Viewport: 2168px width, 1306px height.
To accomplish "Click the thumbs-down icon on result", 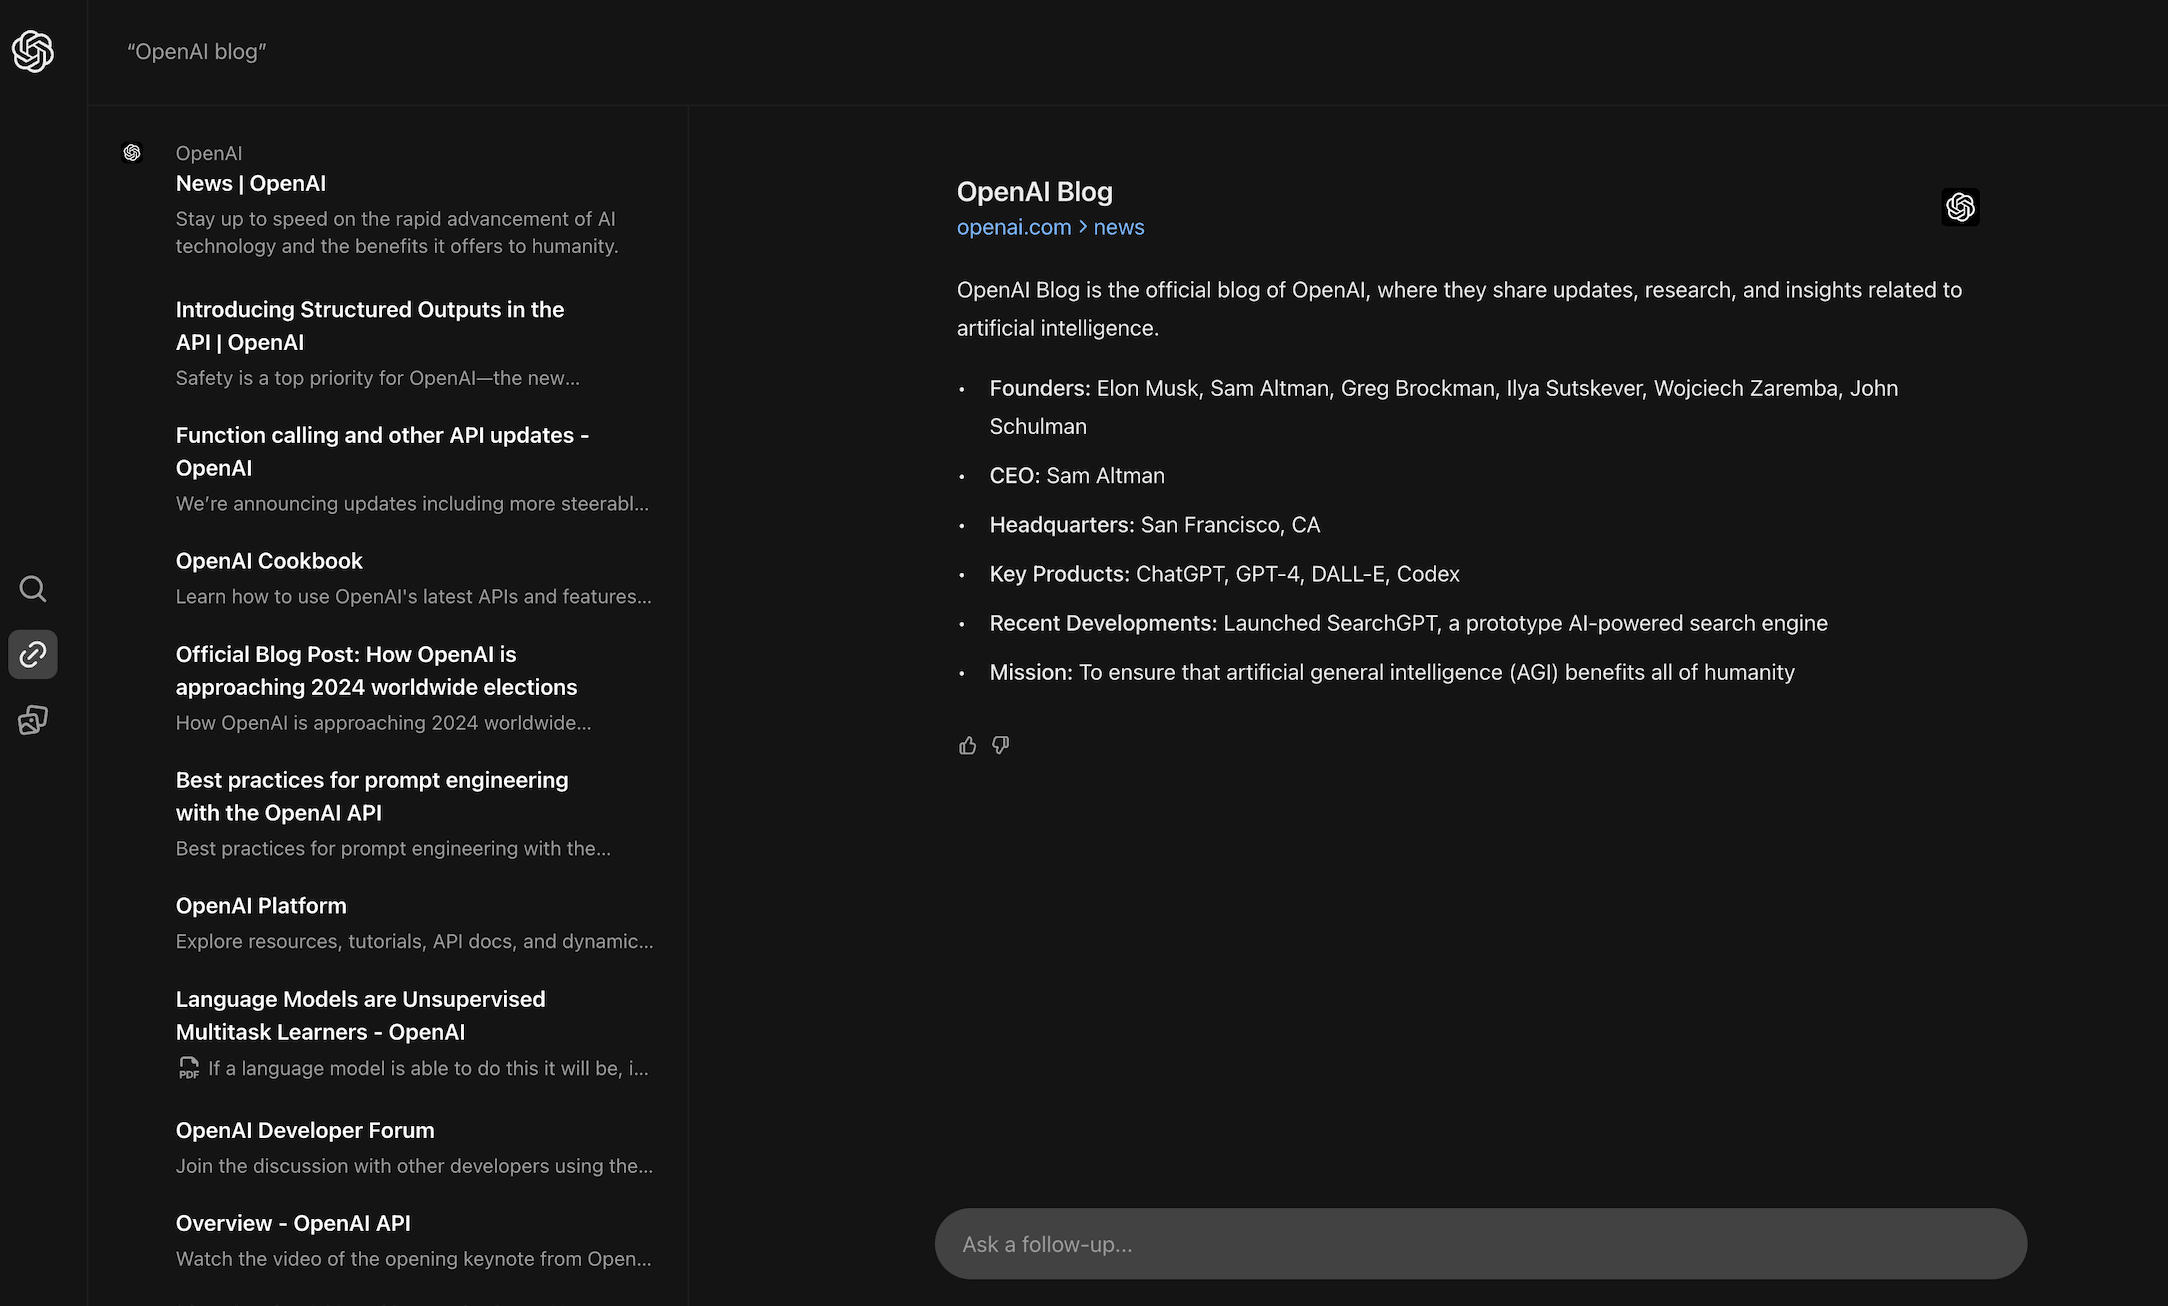I will 1002,745.
